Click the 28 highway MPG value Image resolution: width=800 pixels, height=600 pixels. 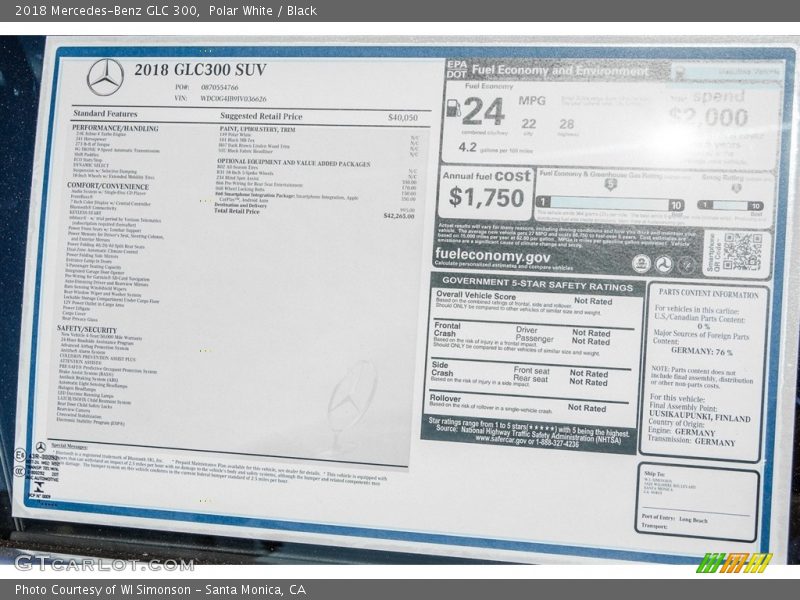pos(567,124)
